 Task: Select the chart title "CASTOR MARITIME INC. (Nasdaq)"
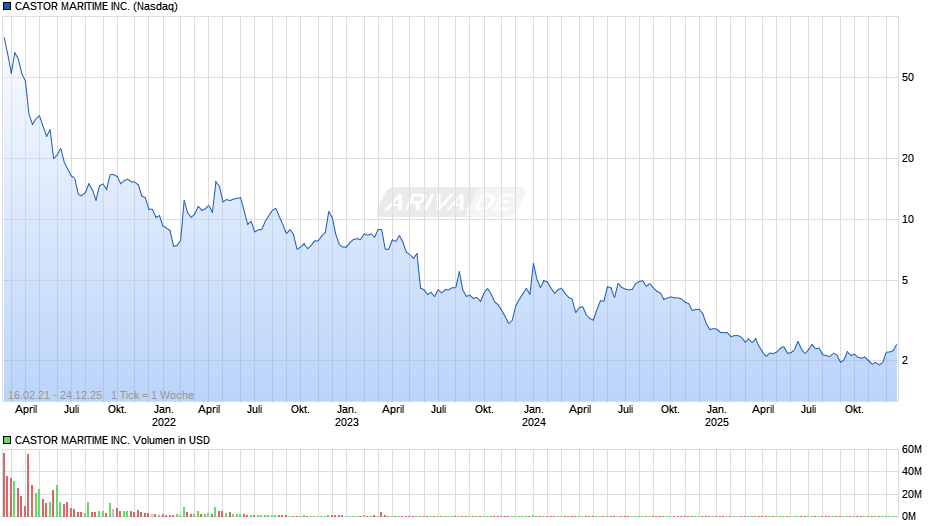(x=96, y=7)
